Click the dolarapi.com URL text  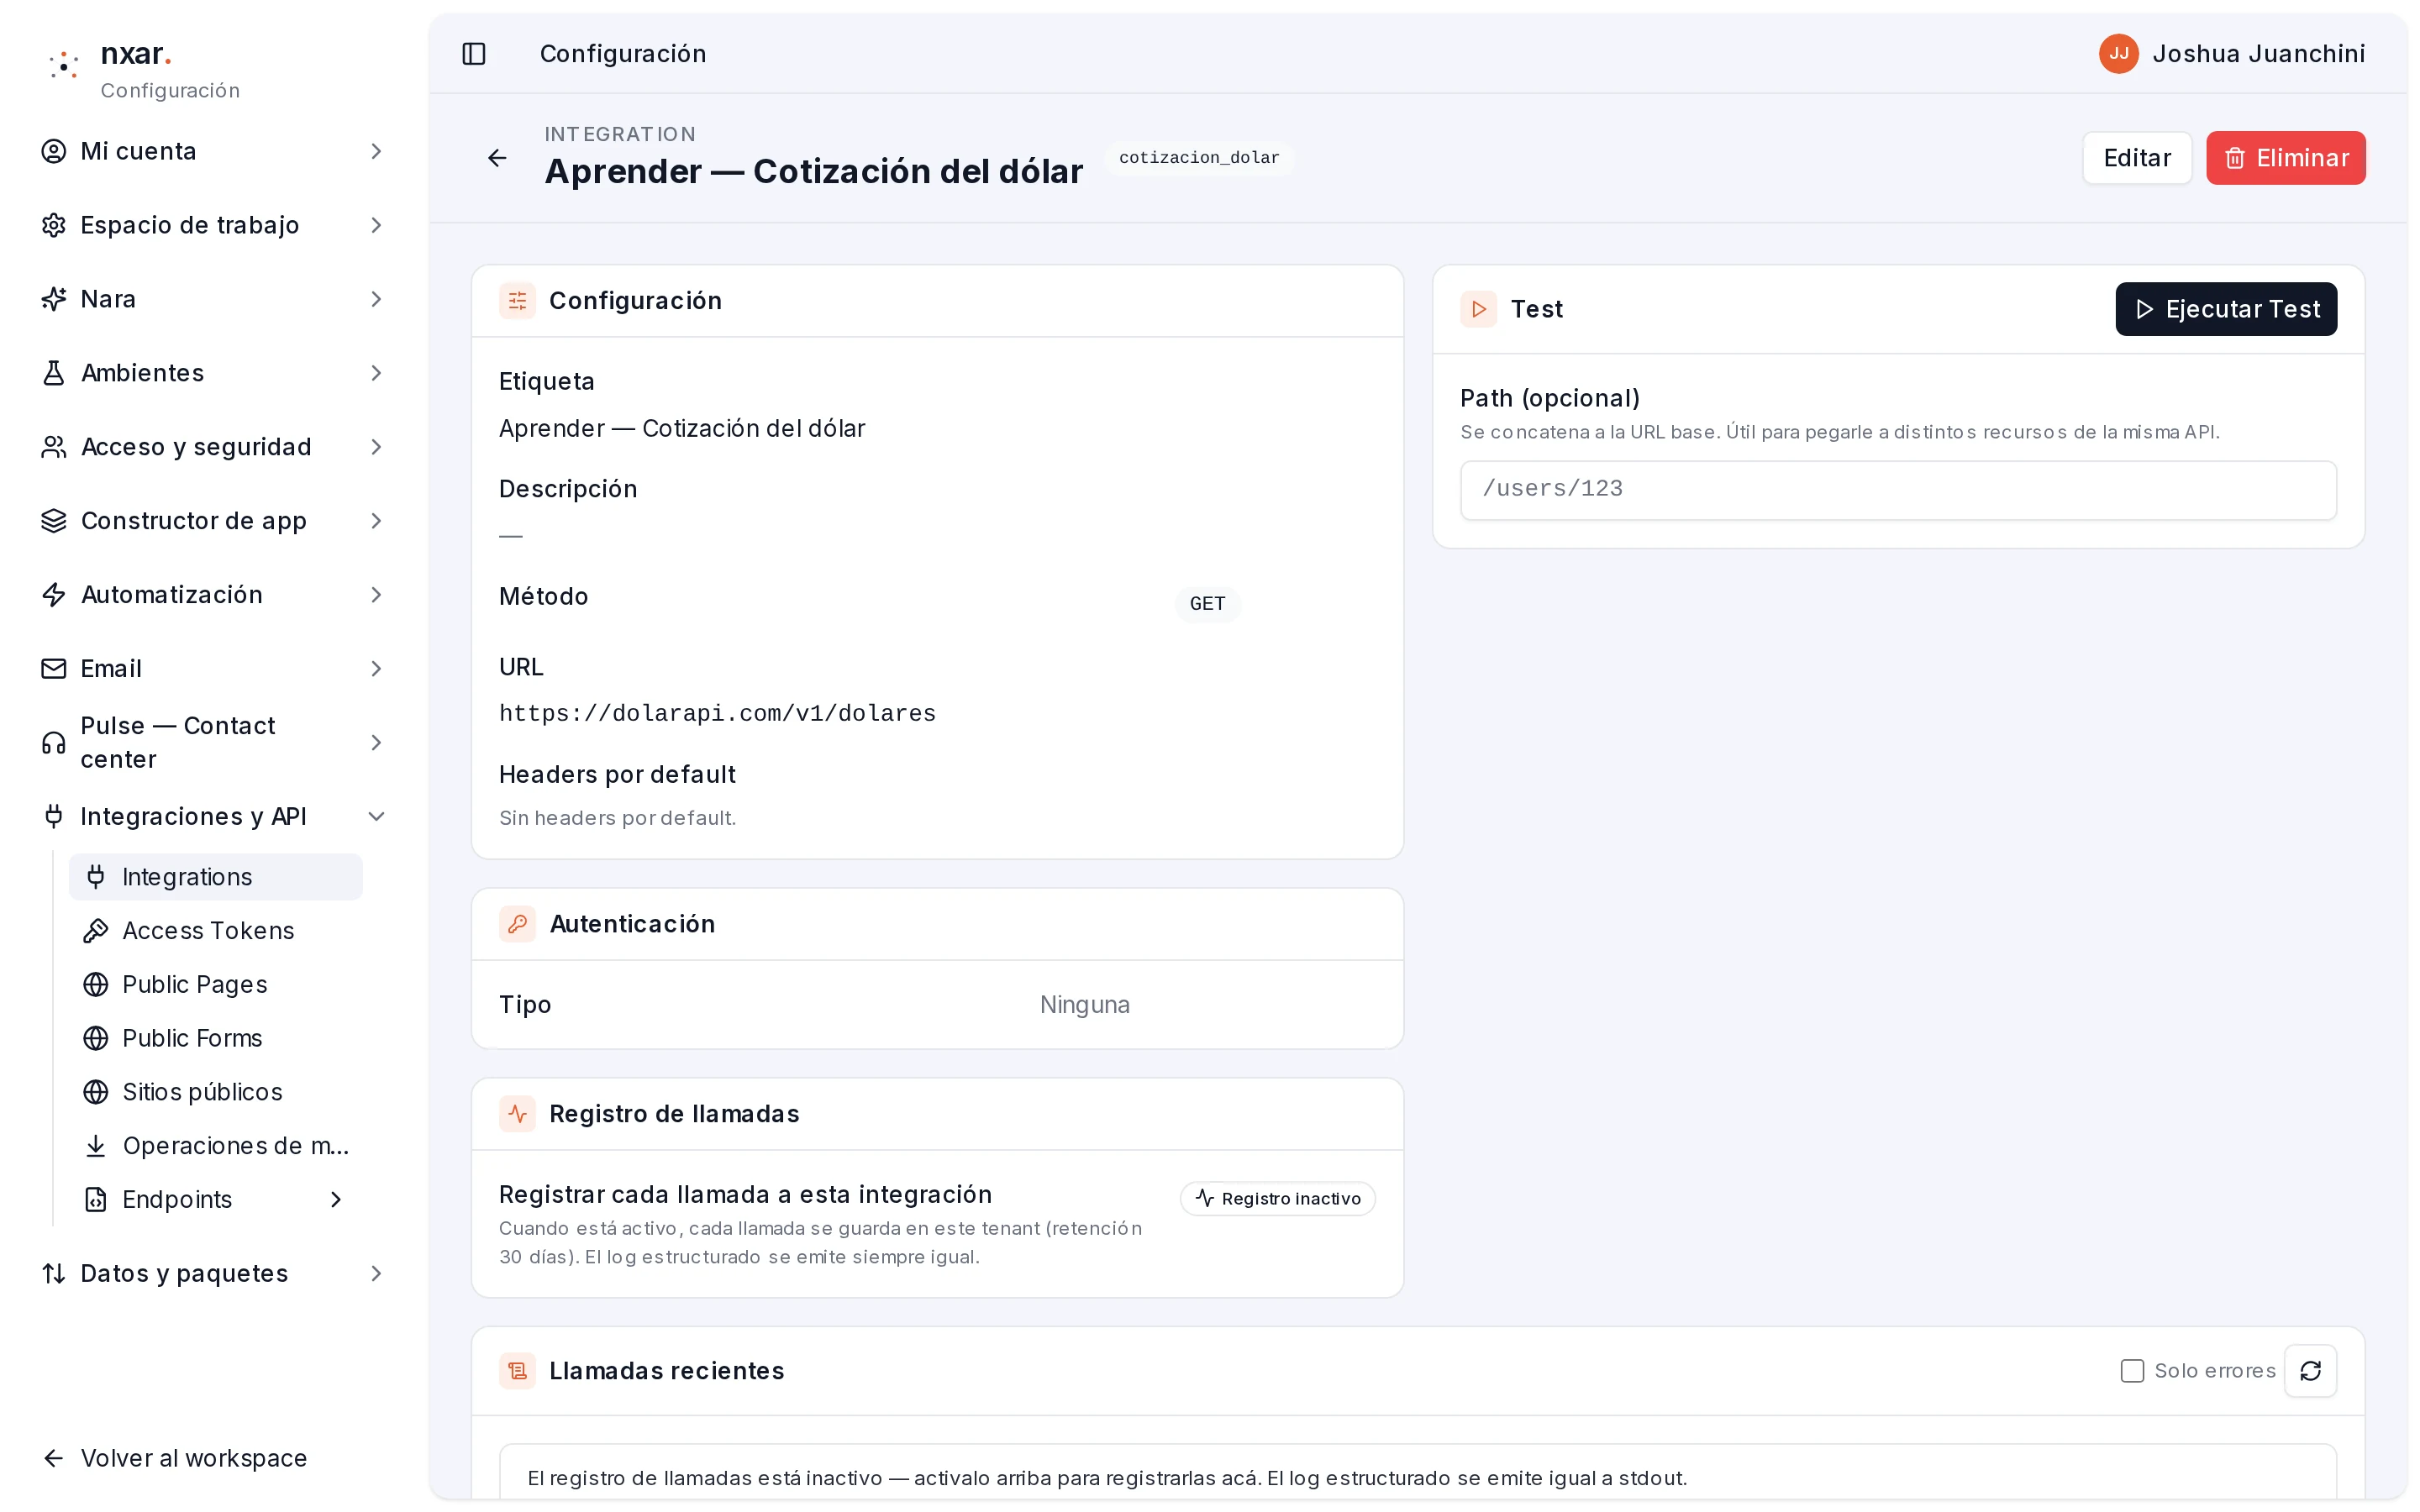tap(717, 714)
